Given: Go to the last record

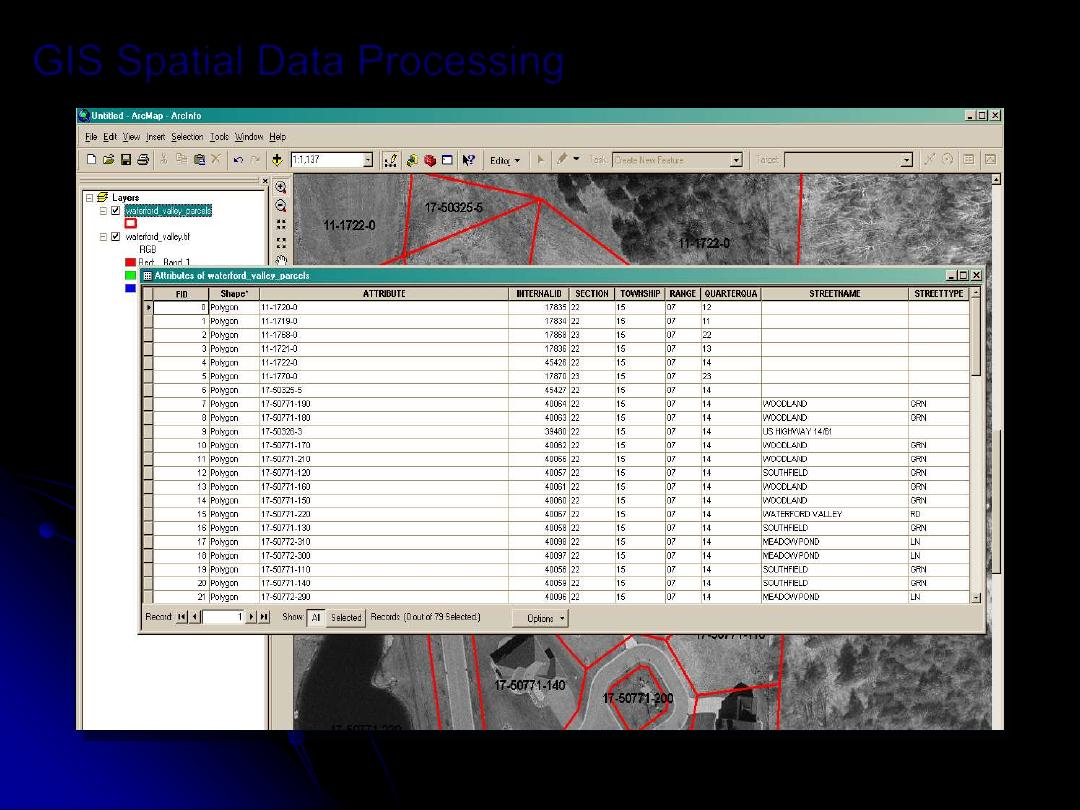Looking at the screenshot, I should click(264, 617).
